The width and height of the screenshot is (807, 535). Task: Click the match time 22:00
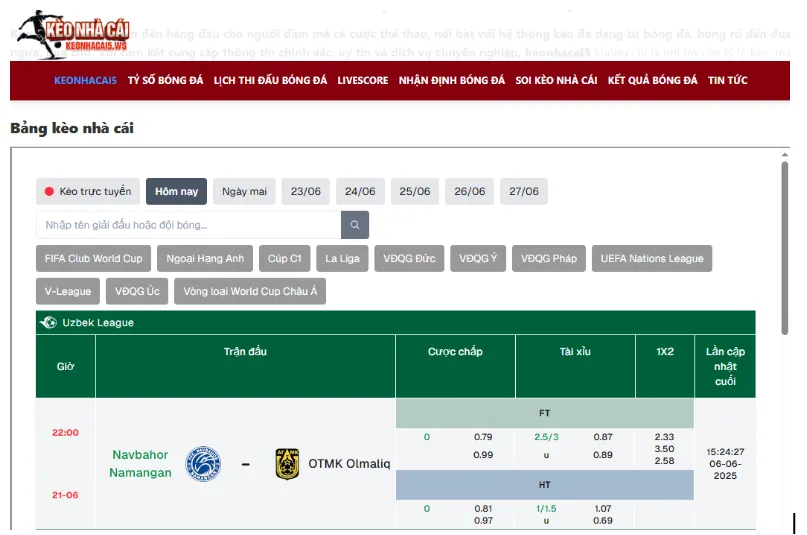click(x=65, y=433)
